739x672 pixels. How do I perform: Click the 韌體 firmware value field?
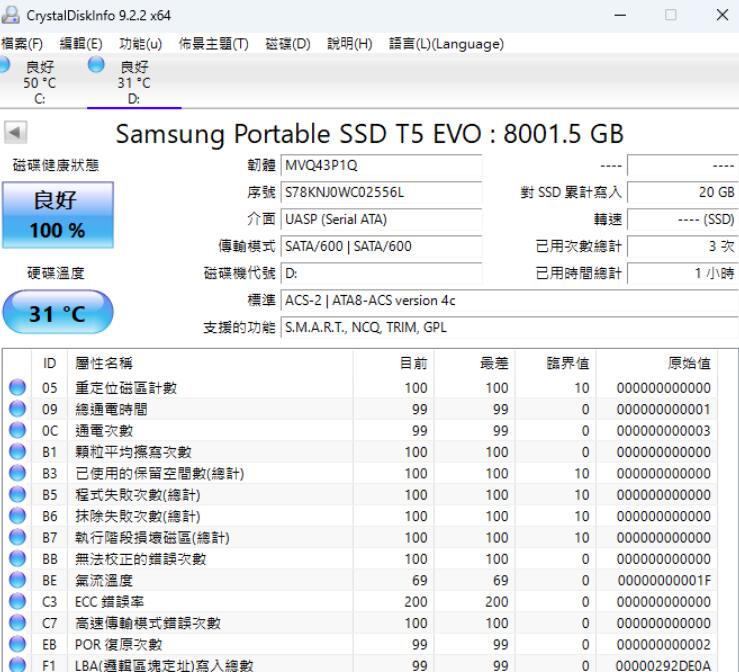click(378, 165)
